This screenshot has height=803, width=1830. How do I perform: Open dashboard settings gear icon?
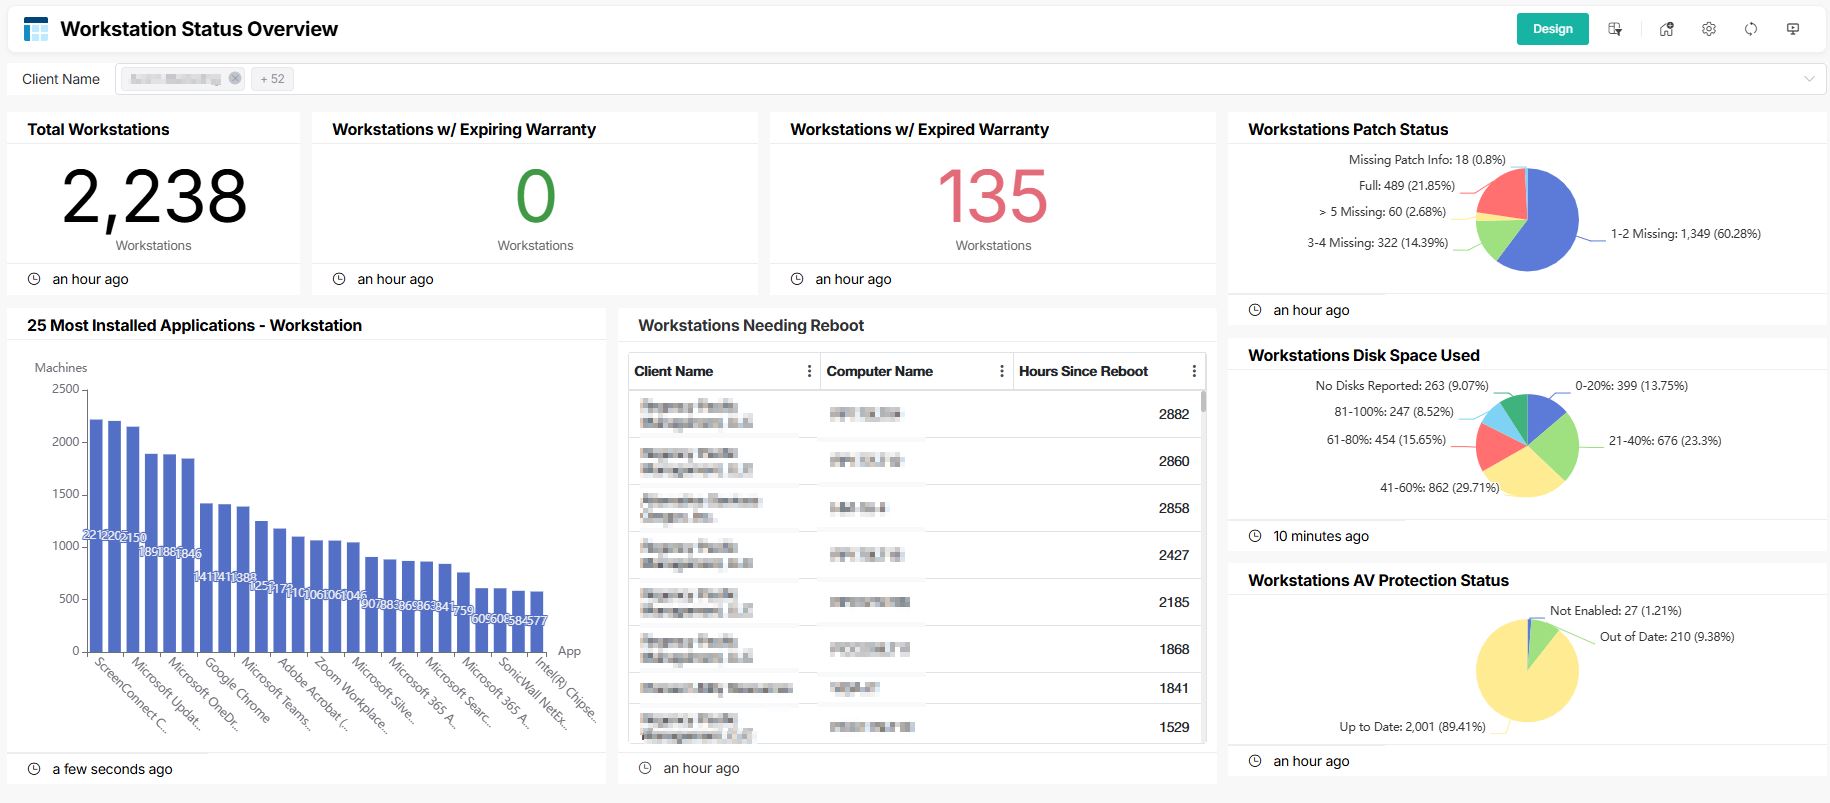(x=1708, y=29)
